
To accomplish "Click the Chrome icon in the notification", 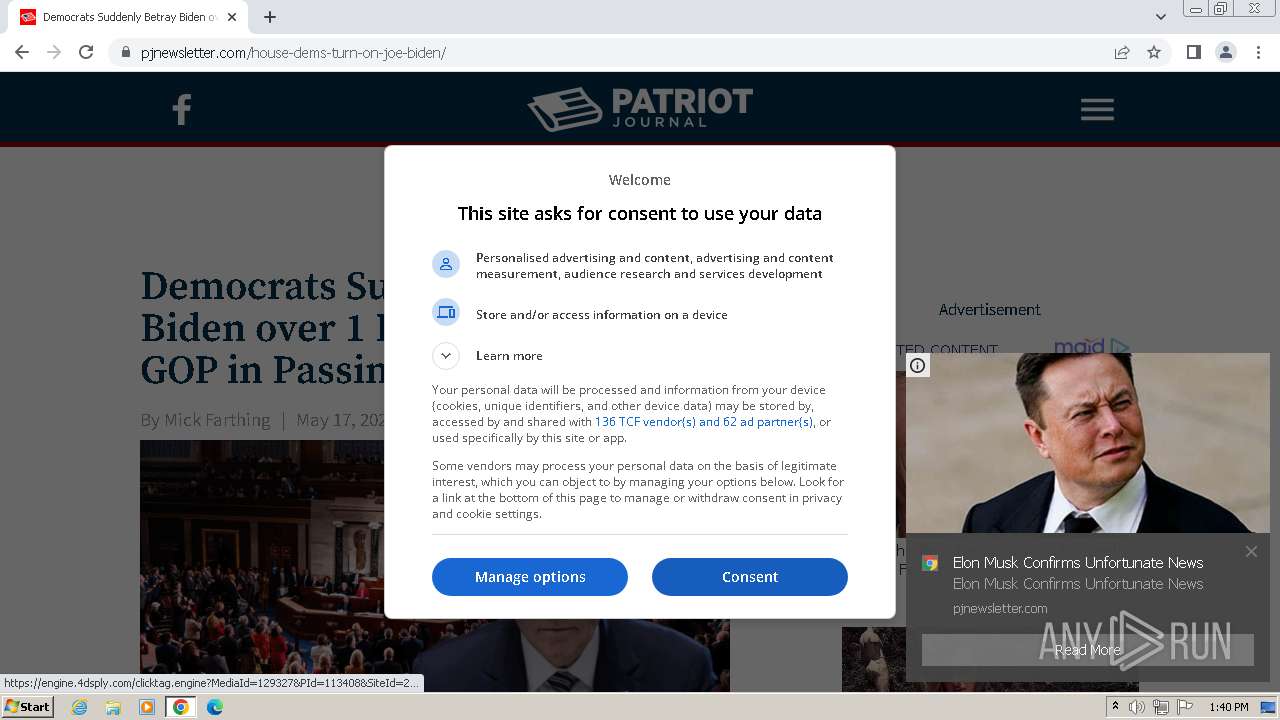I will point(930,563).
